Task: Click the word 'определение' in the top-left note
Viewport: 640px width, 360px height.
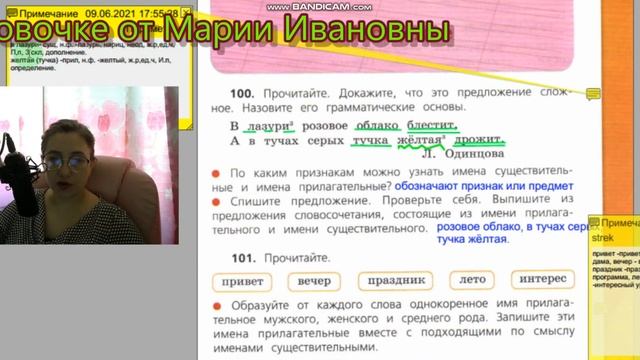Action: [x=33, y=68]
